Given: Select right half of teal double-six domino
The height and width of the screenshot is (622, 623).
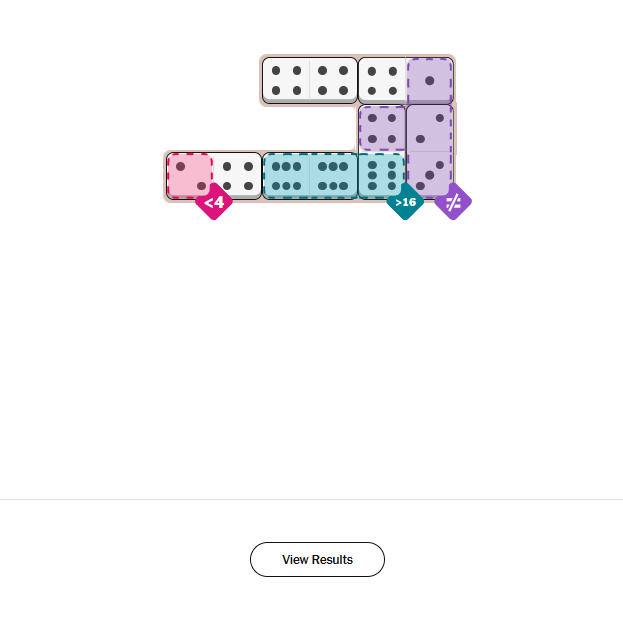Looking at the screenshot, I should 333,176.
